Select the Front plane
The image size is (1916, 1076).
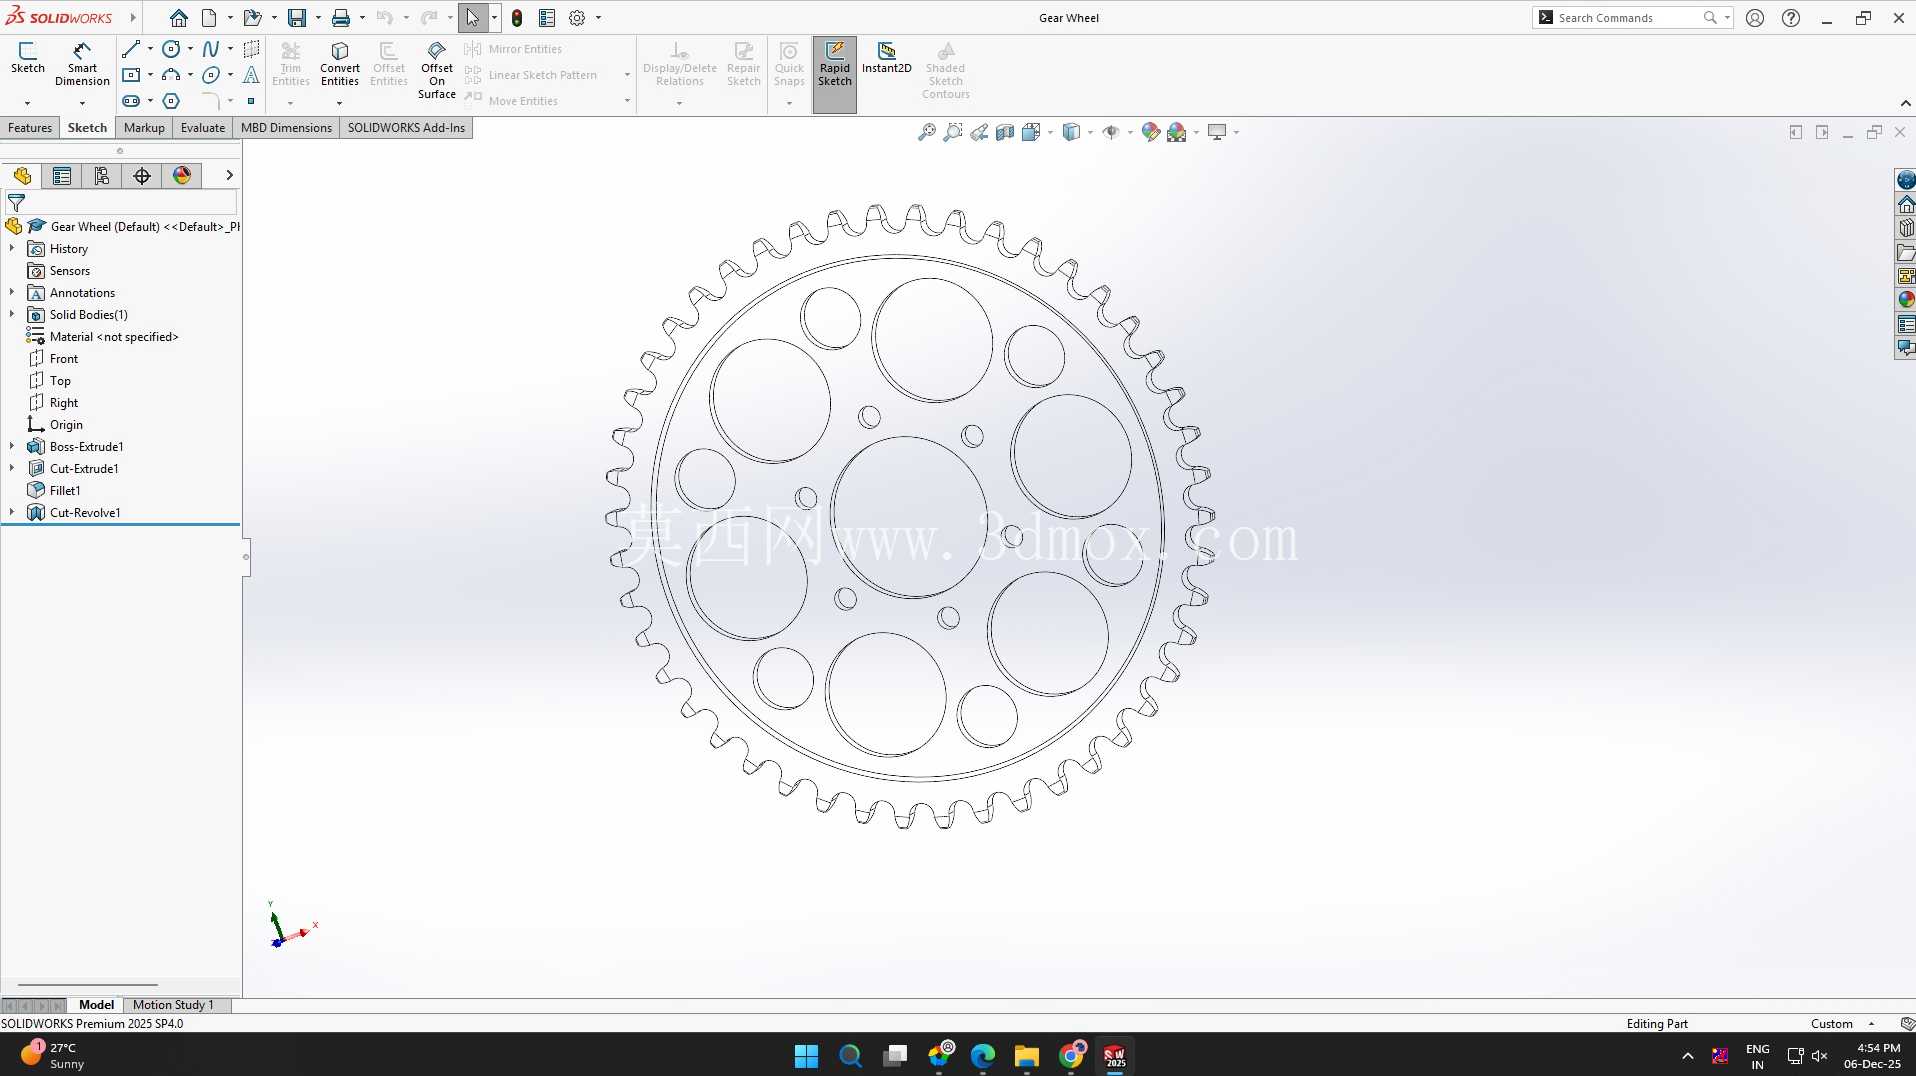pos(64,358)
